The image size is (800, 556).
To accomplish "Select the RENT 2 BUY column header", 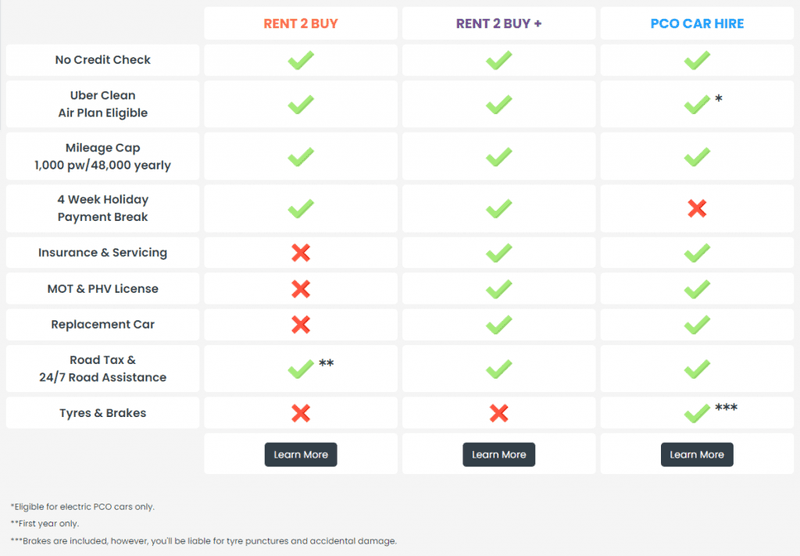I will pos(300,23).
